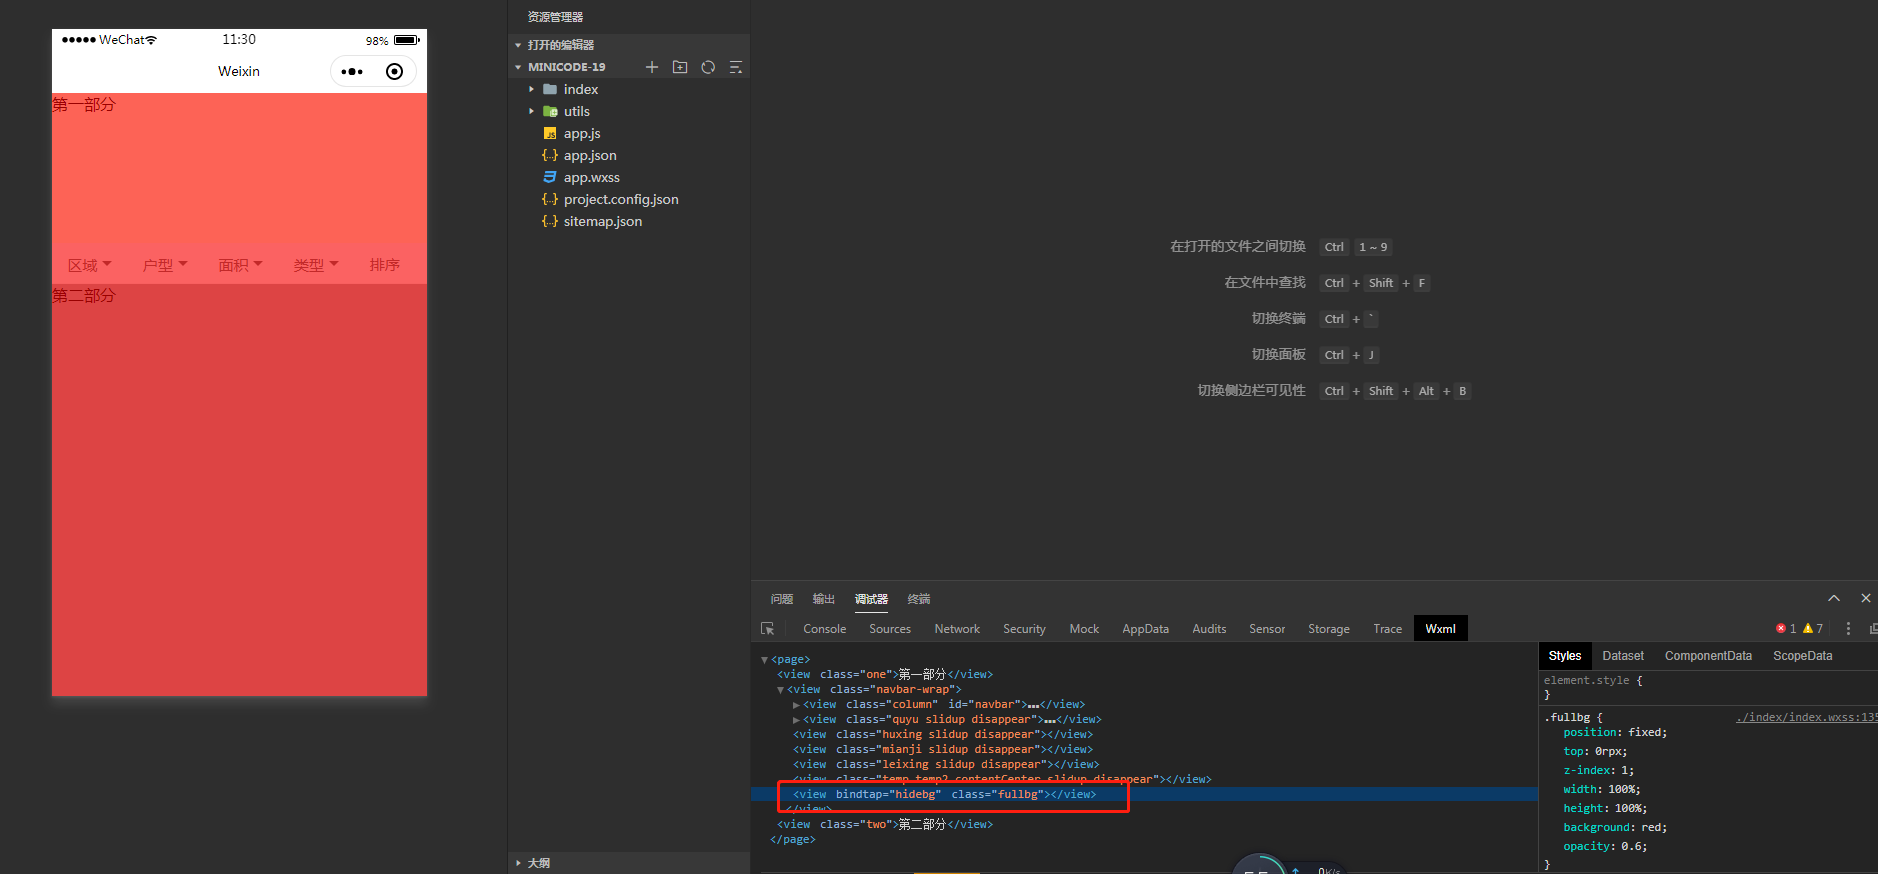Select the leixing slidup view node
1878x874 pixels.
point(946,765)
